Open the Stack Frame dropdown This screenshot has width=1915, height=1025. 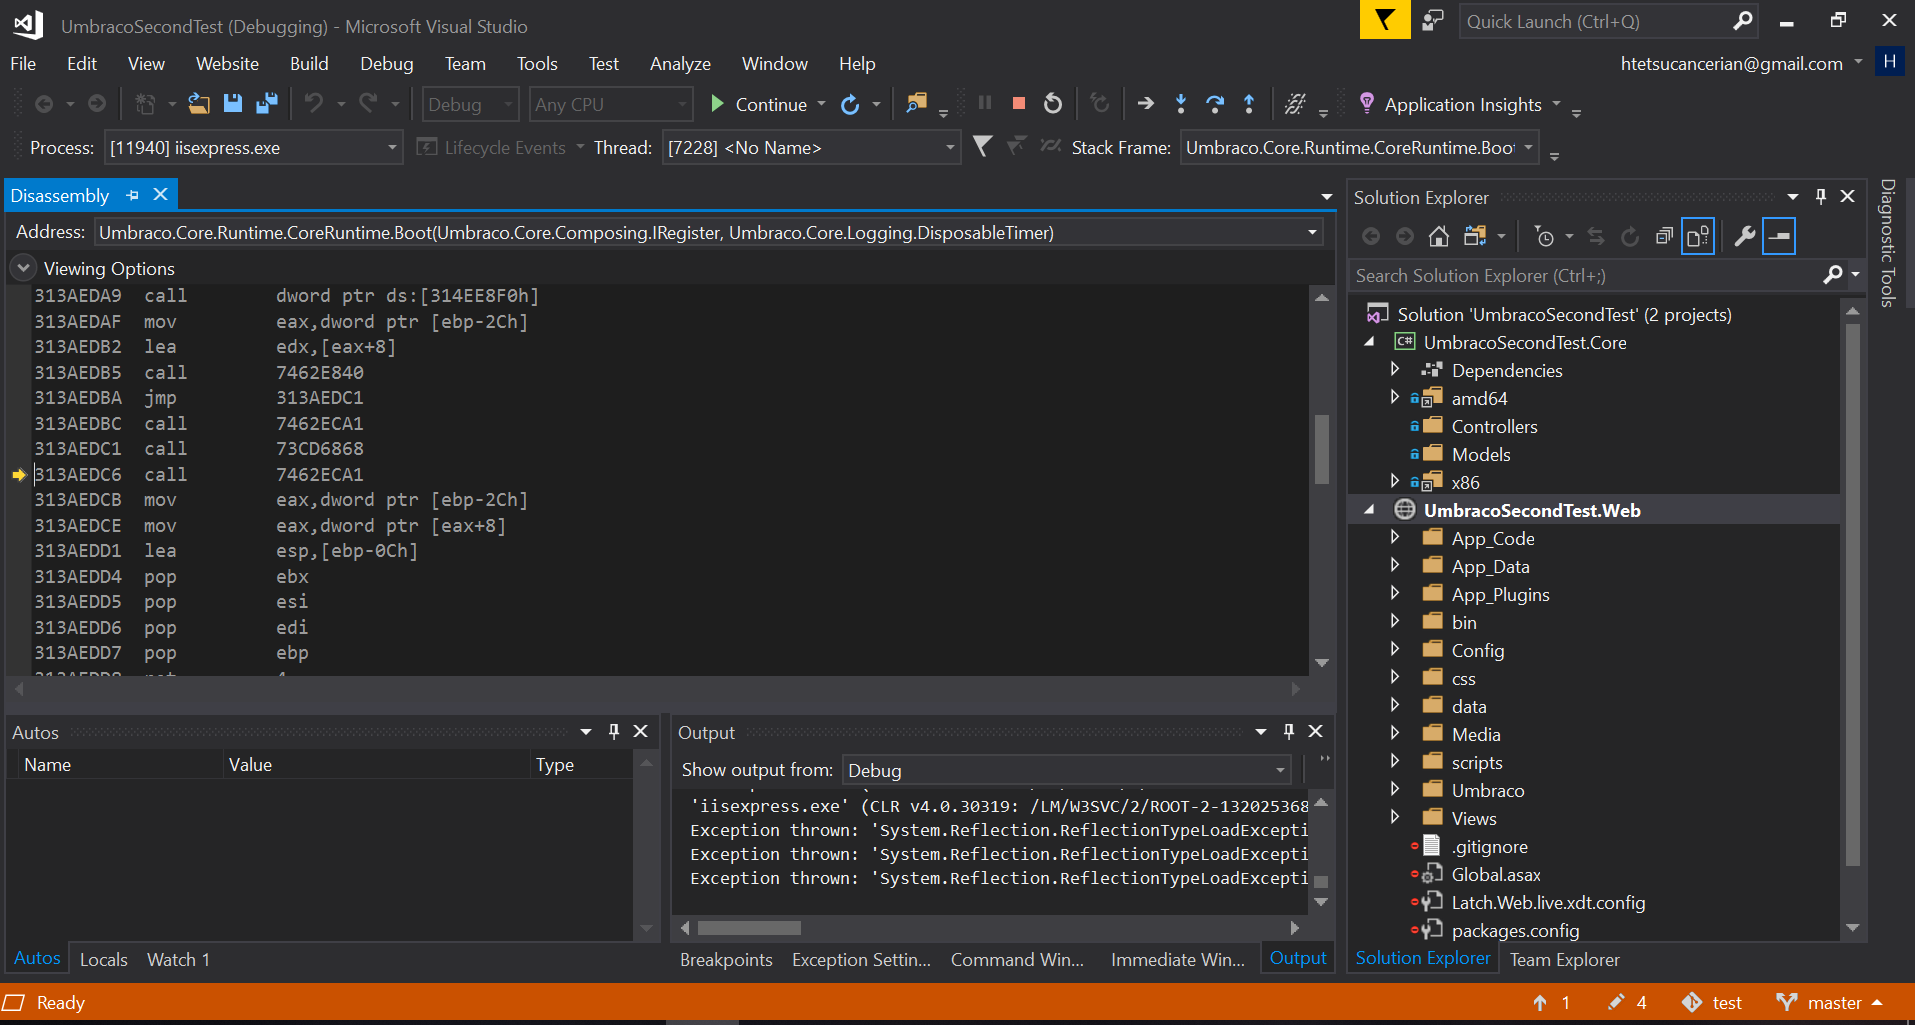1528,148
